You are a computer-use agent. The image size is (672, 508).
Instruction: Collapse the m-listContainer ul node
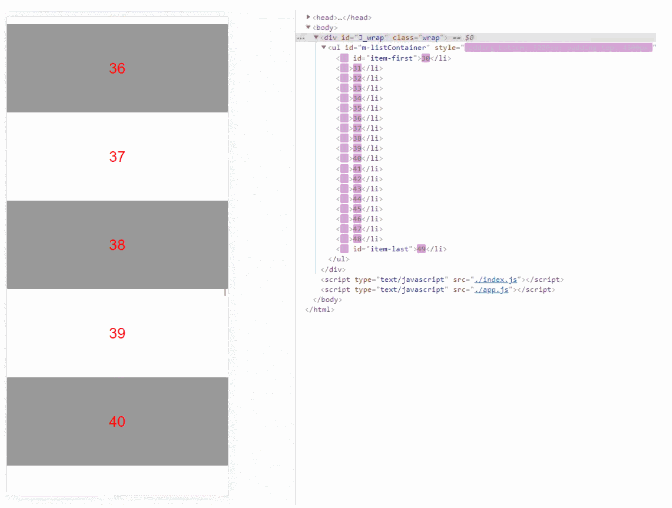tap(324, 48)
